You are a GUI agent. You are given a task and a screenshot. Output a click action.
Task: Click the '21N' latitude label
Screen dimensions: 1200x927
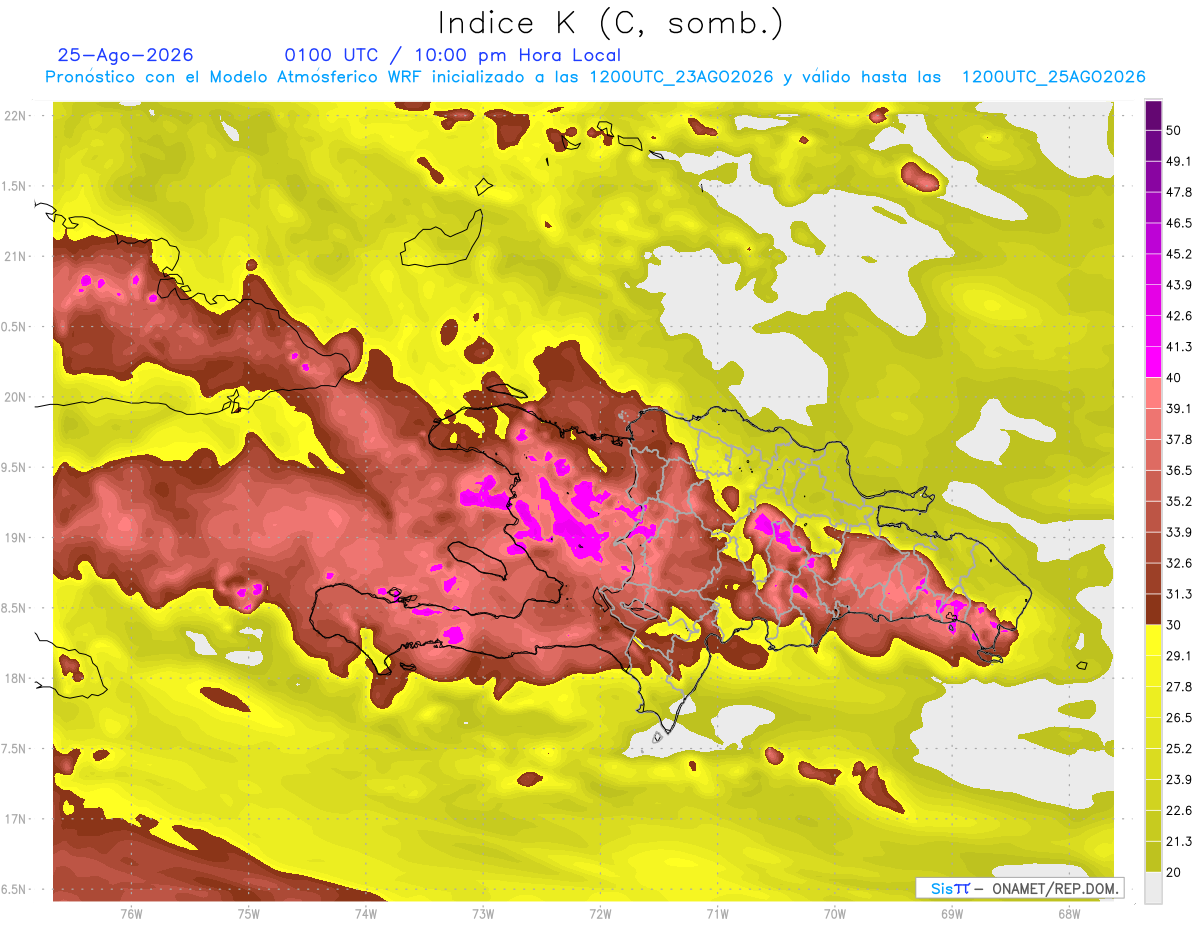coord(15,256)
